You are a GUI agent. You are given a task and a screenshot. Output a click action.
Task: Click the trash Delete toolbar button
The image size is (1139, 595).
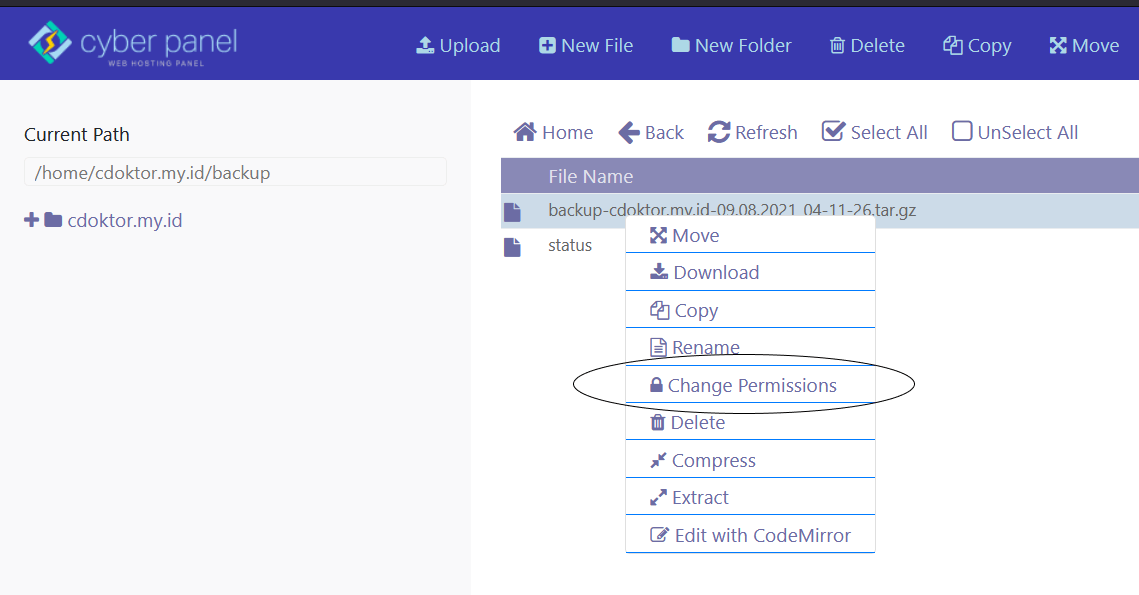click(867, 46)
